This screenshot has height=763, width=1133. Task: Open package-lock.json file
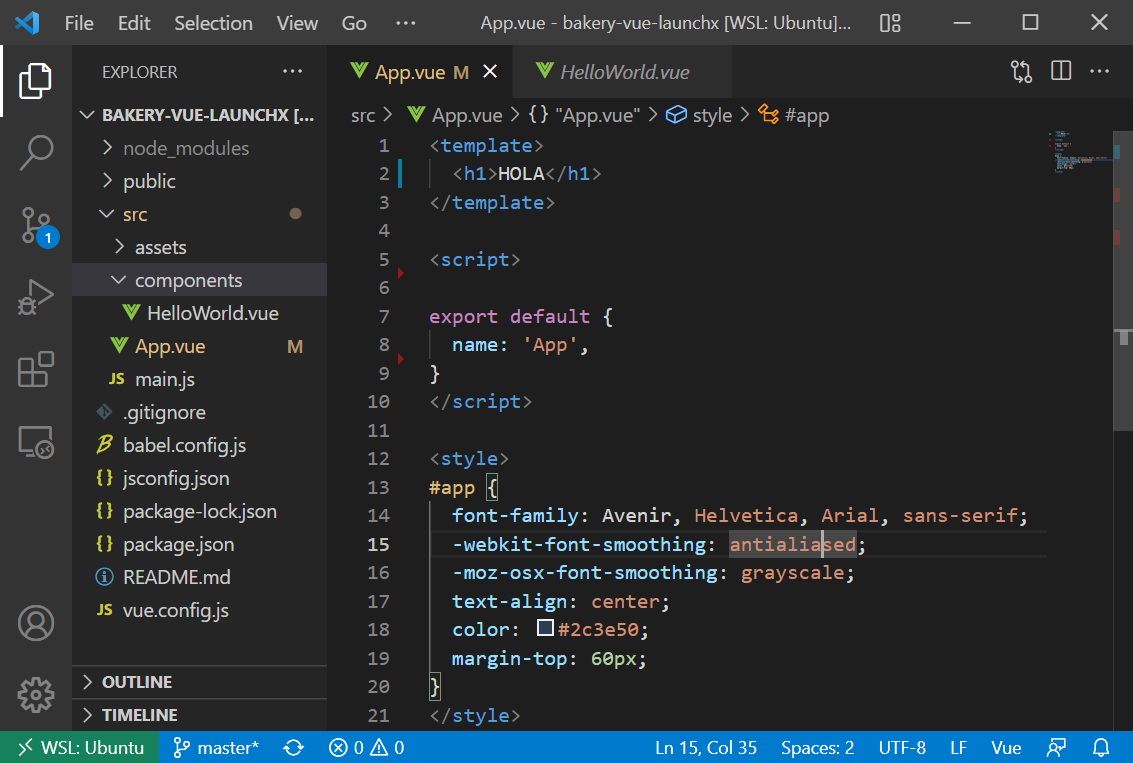[200, 512]
